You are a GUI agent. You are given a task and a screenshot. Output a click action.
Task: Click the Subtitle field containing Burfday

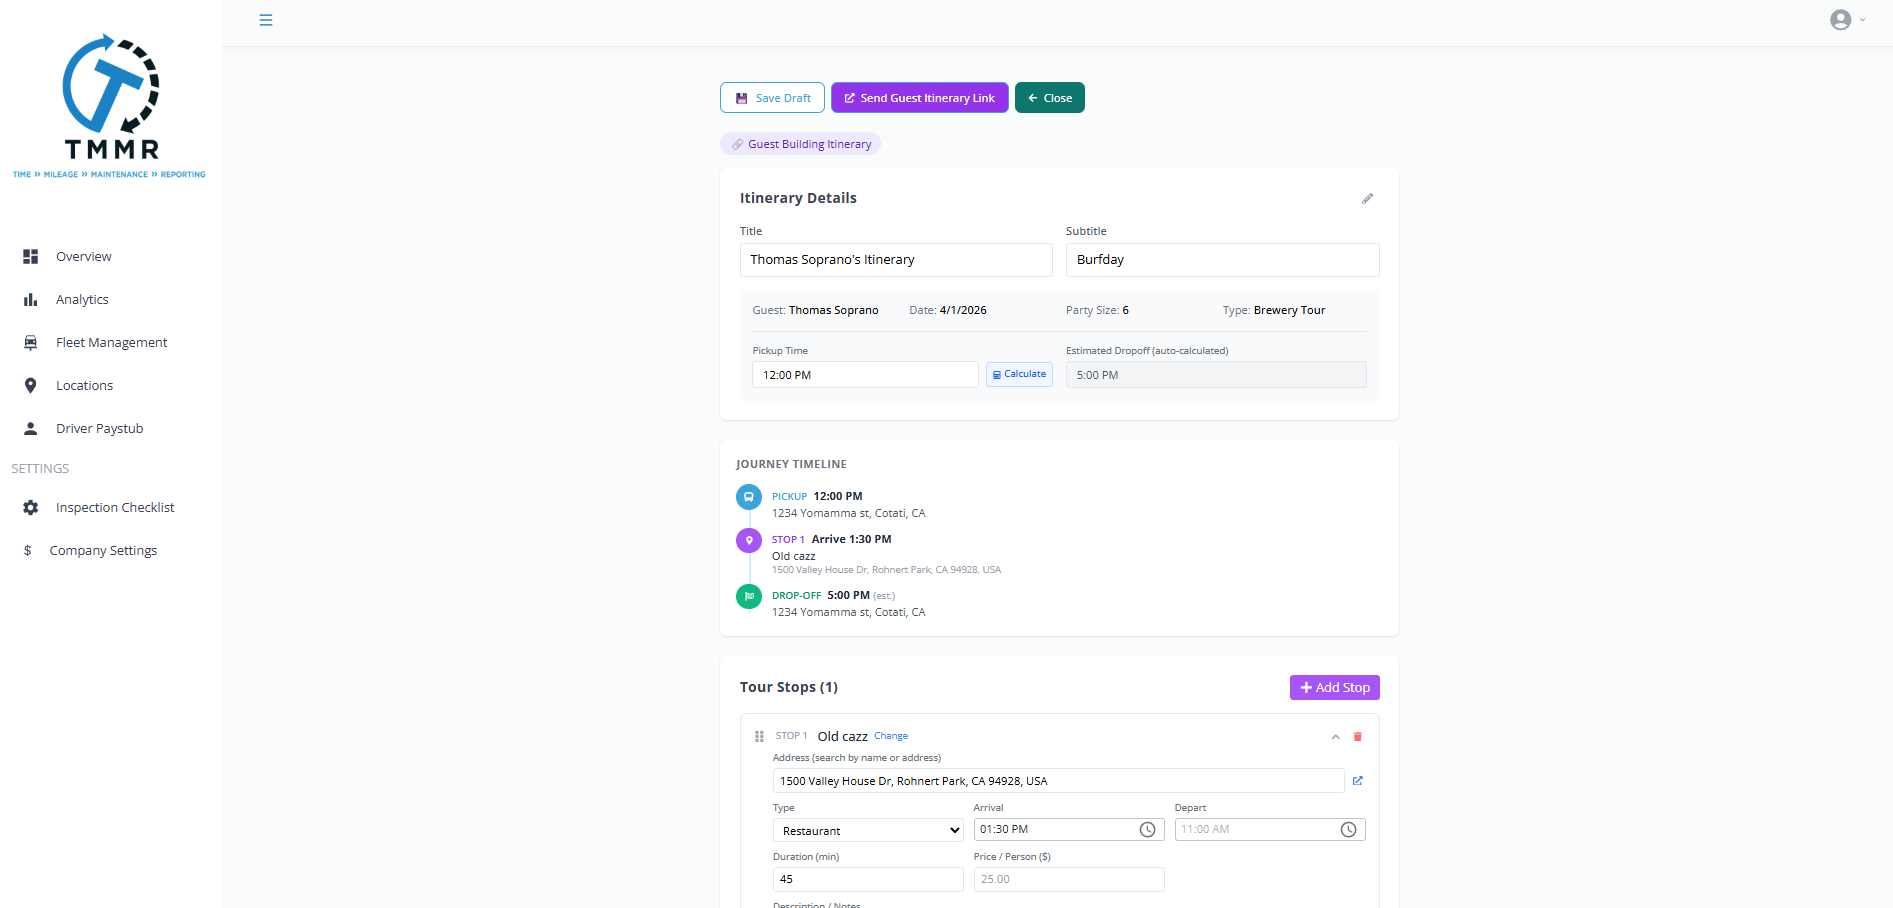pyautogui.click(x=1222, y=260)
